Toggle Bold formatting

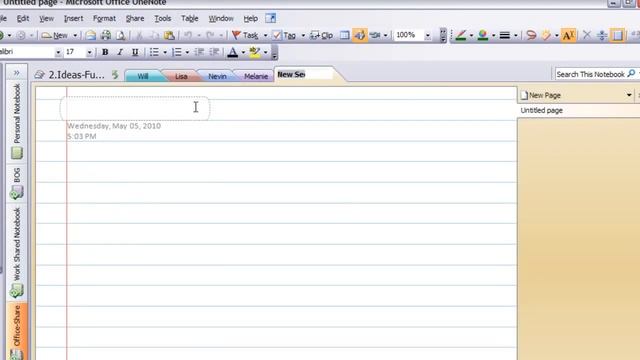[x=105, y=52]
